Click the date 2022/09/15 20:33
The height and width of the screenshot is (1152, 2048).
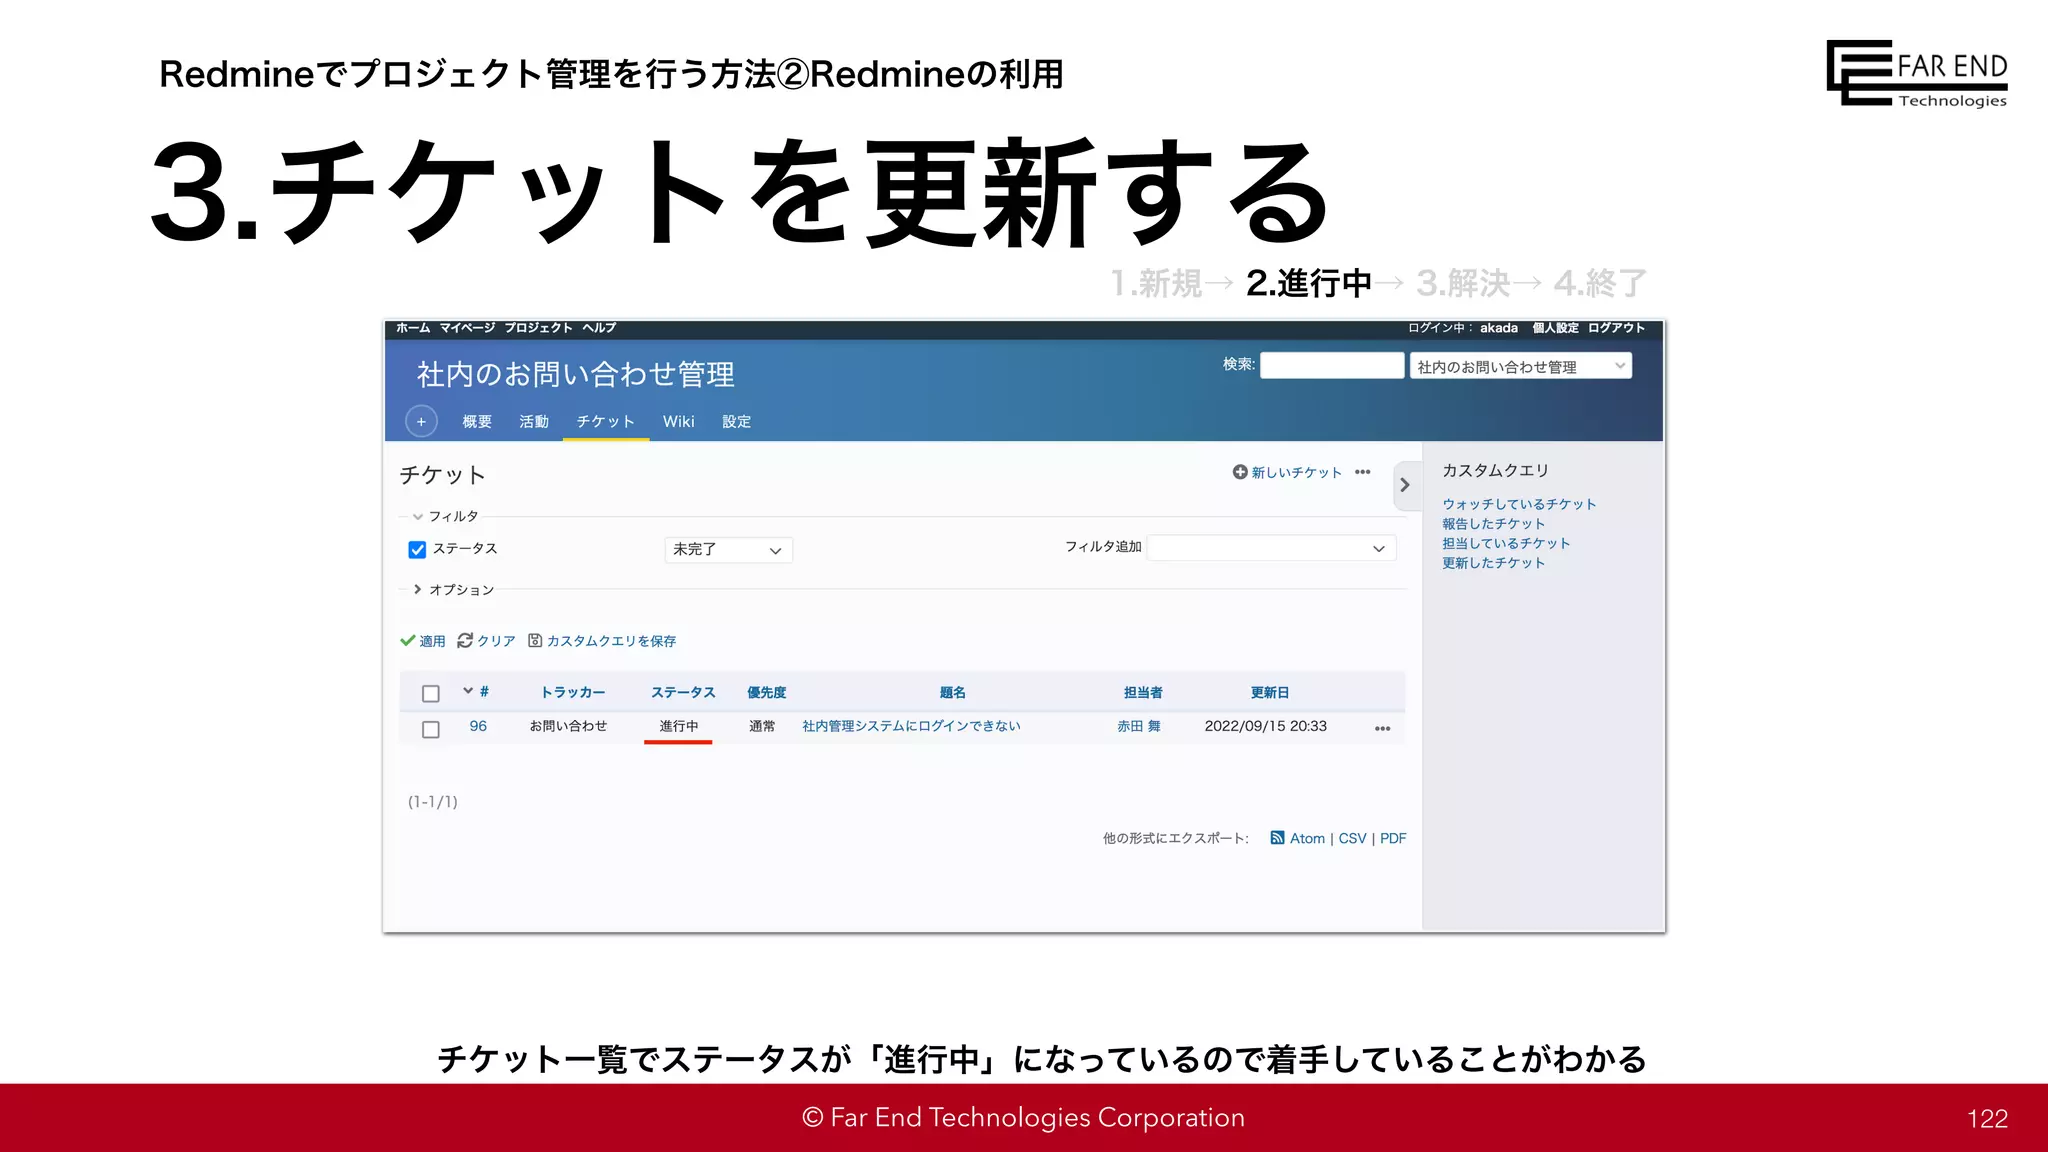pos(1266,726)
